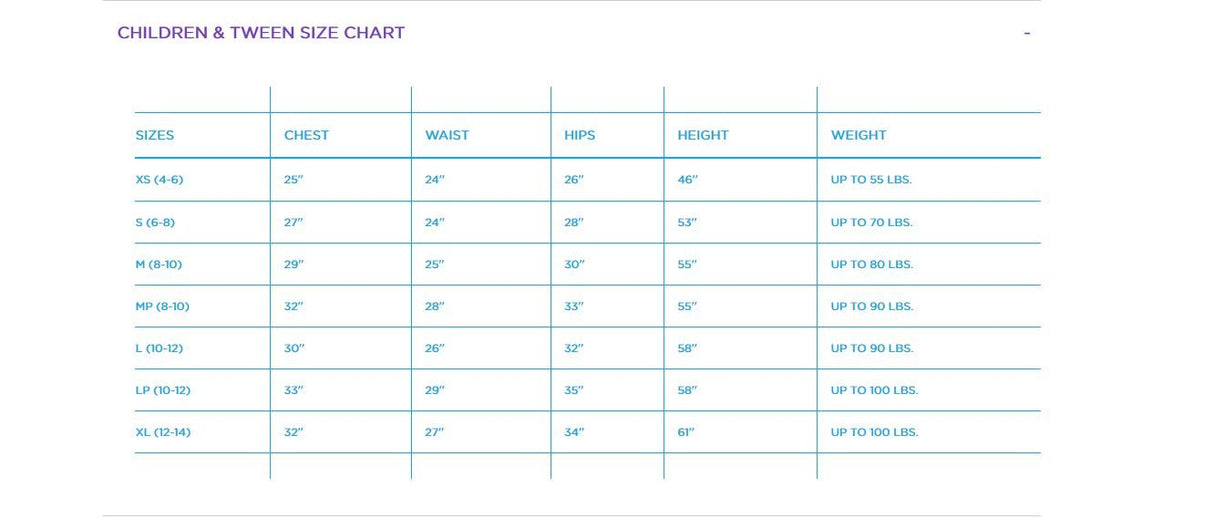
Task: Click the WAIST column header
Action: (446, 135)
